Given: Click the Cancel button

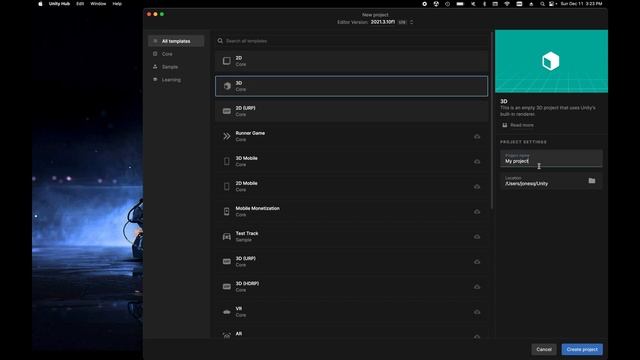Looking at the screenshot, I should pos(544,349).
